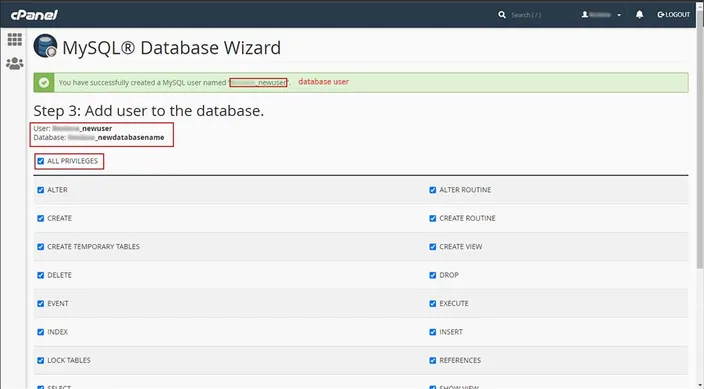Viewport: 704px width, 389px height.
Task: Toggle the CREATE VIEW checkbox
Action: click(433, 247)
